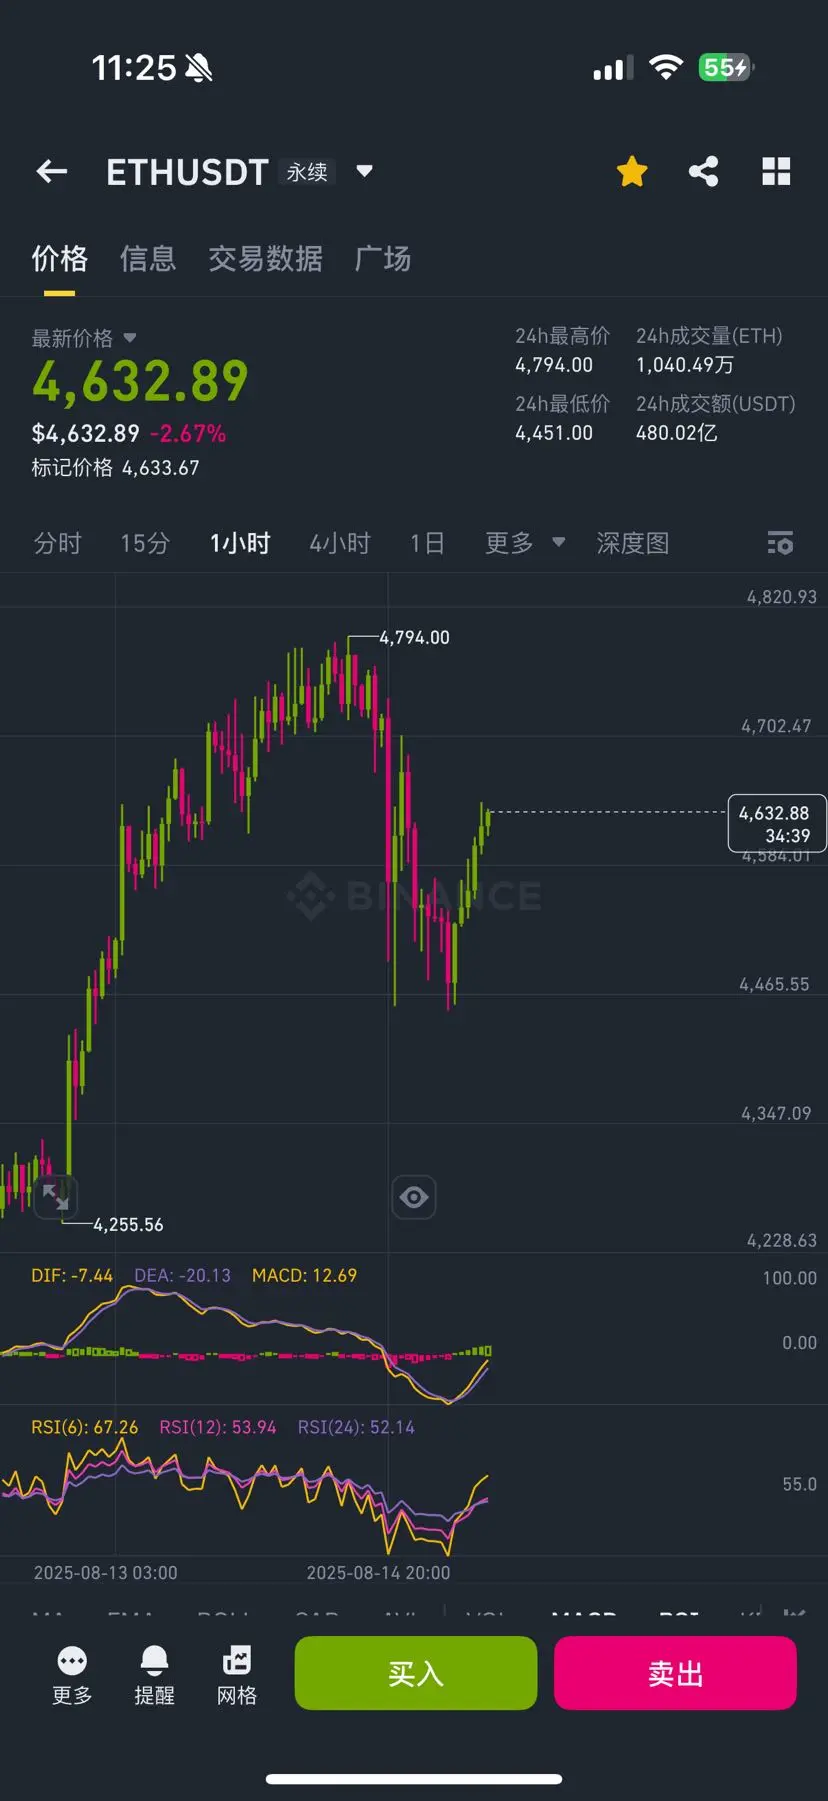Tap the green 买入 button

tap(416, 1673)
